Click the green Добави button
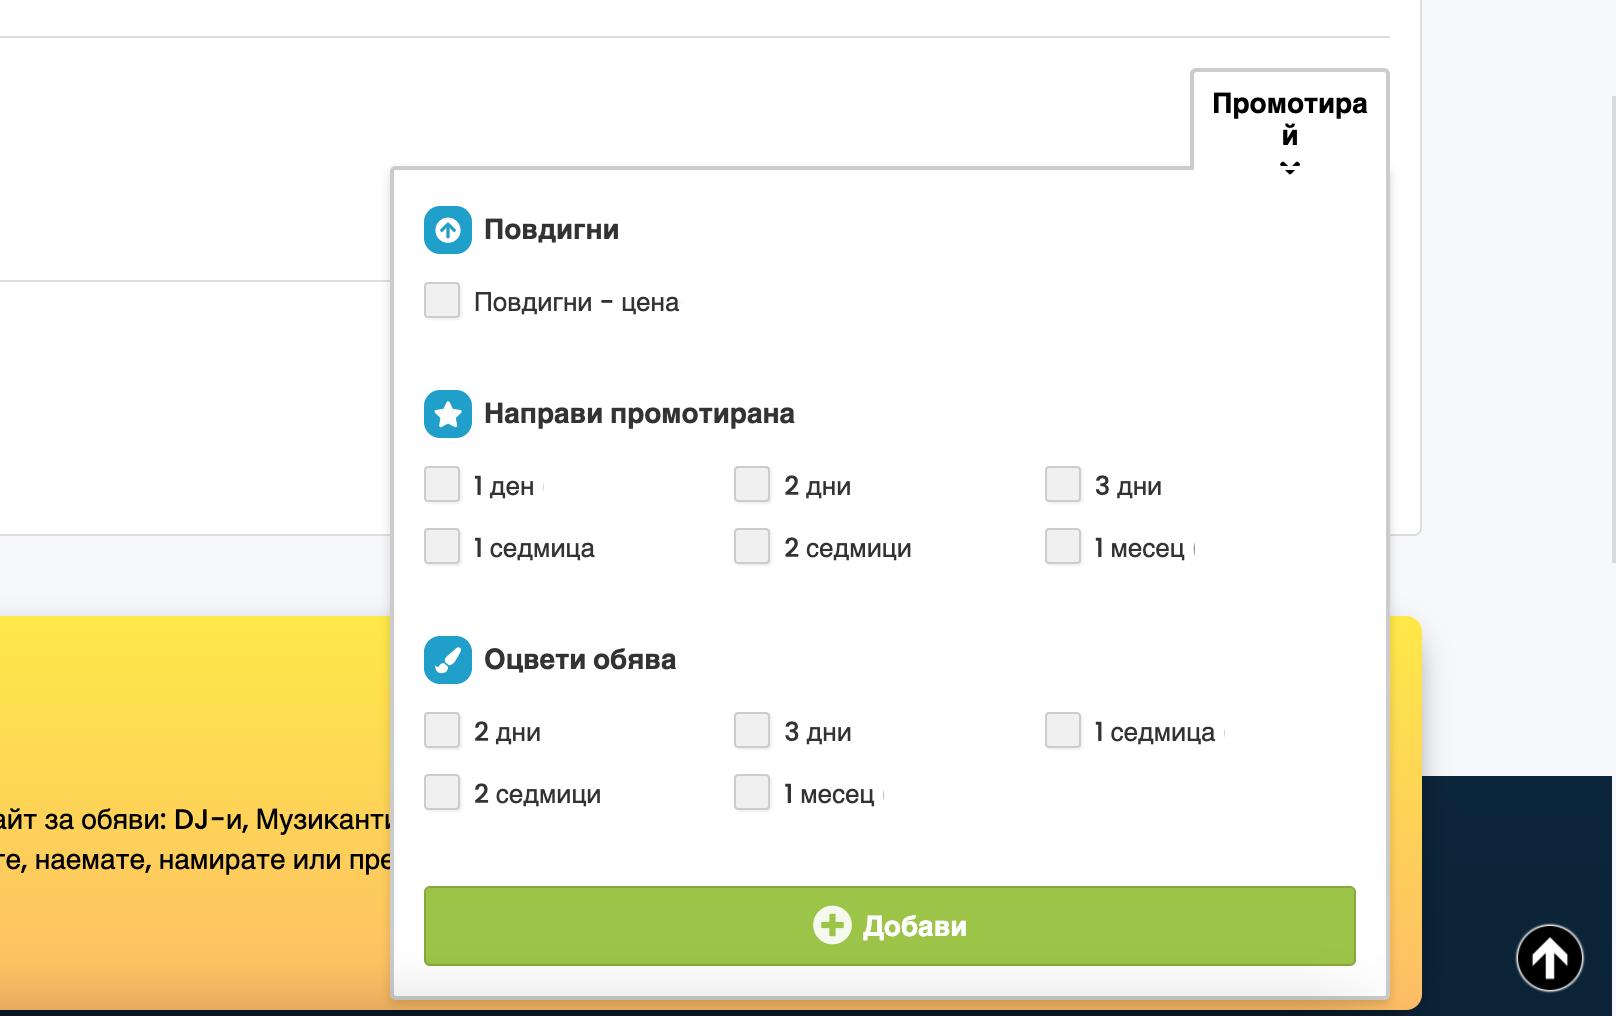1616x1016 pixels. click(x=890, y=926)
